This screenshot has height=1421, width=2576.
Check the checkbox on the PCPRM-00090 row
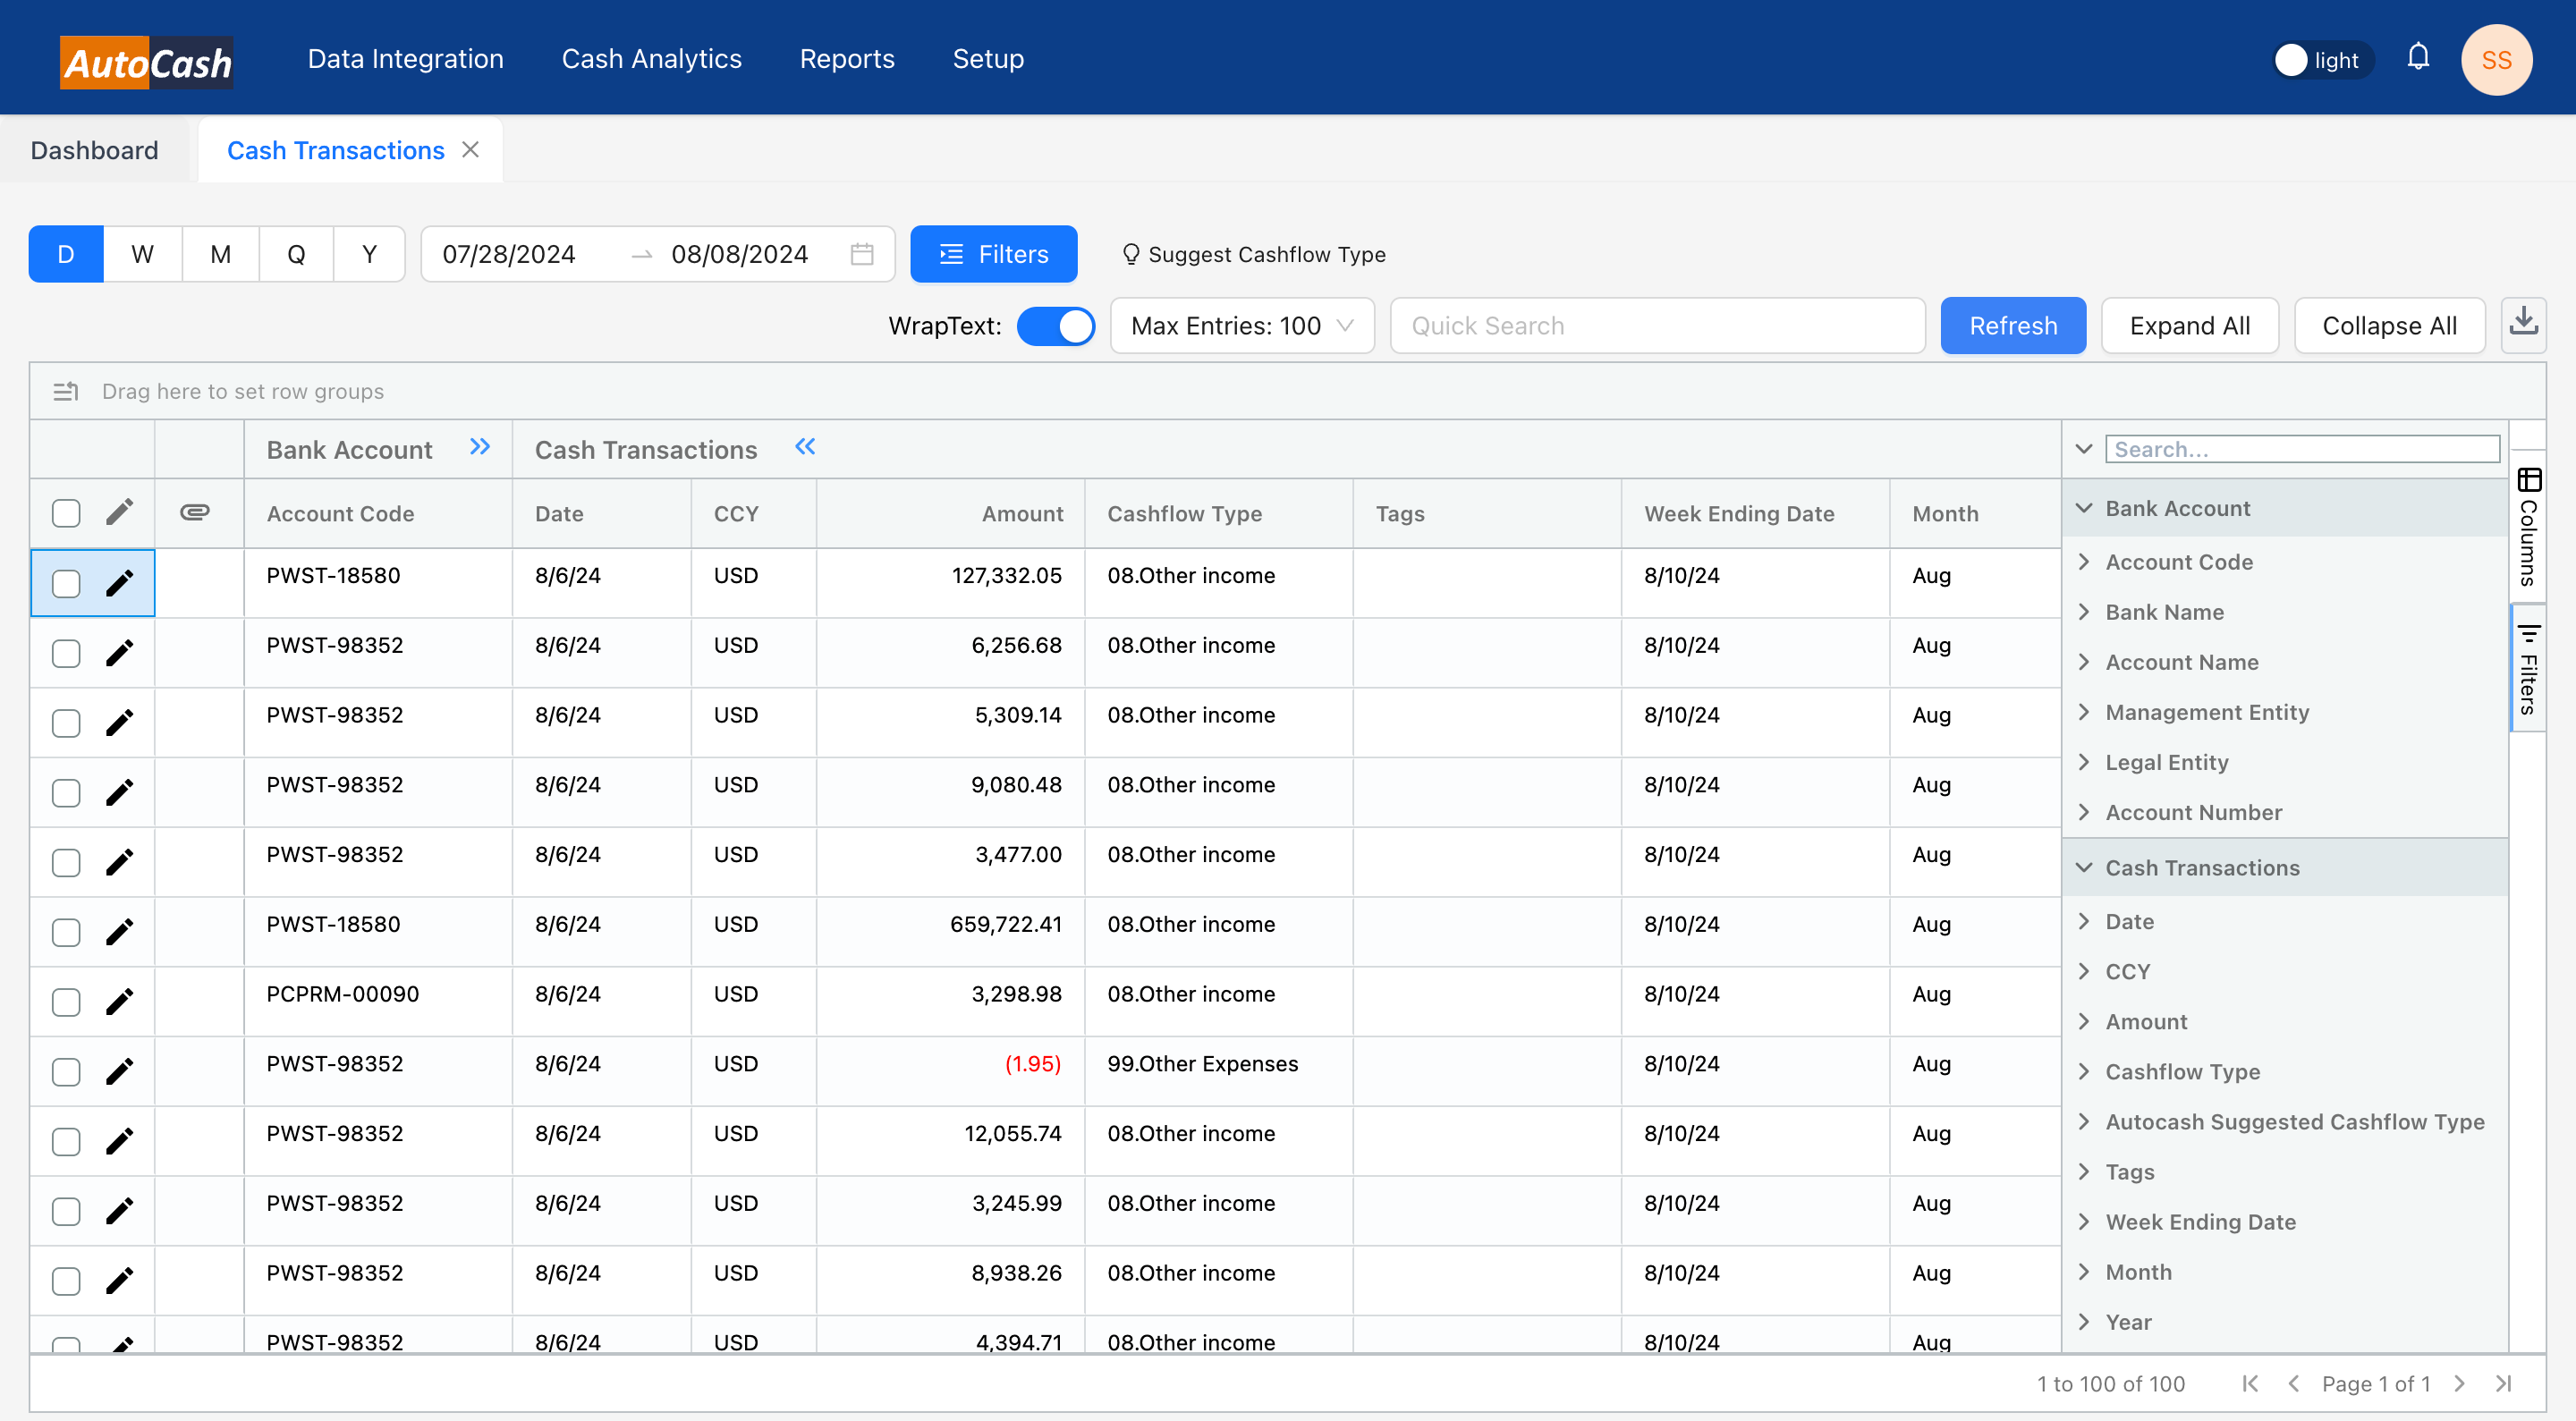[x=65, y=1001]
